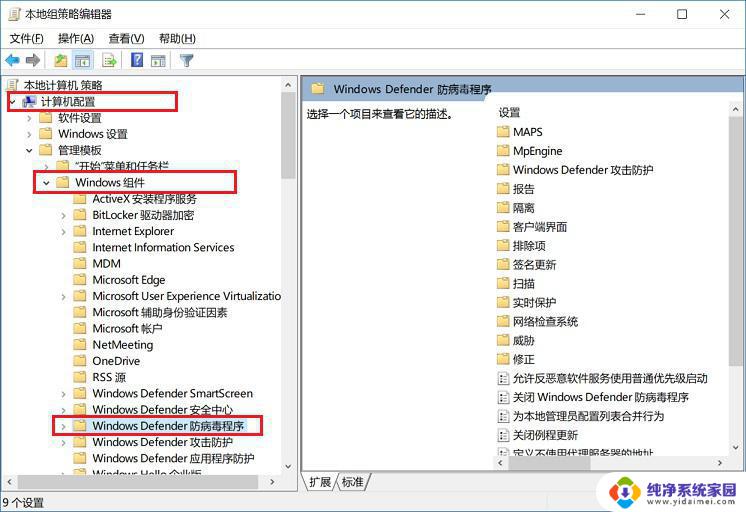Select policy 关闭 Windows Defender 防病毒程序
The height and width of the screenshot is (512, 746).
pos(601,397)
